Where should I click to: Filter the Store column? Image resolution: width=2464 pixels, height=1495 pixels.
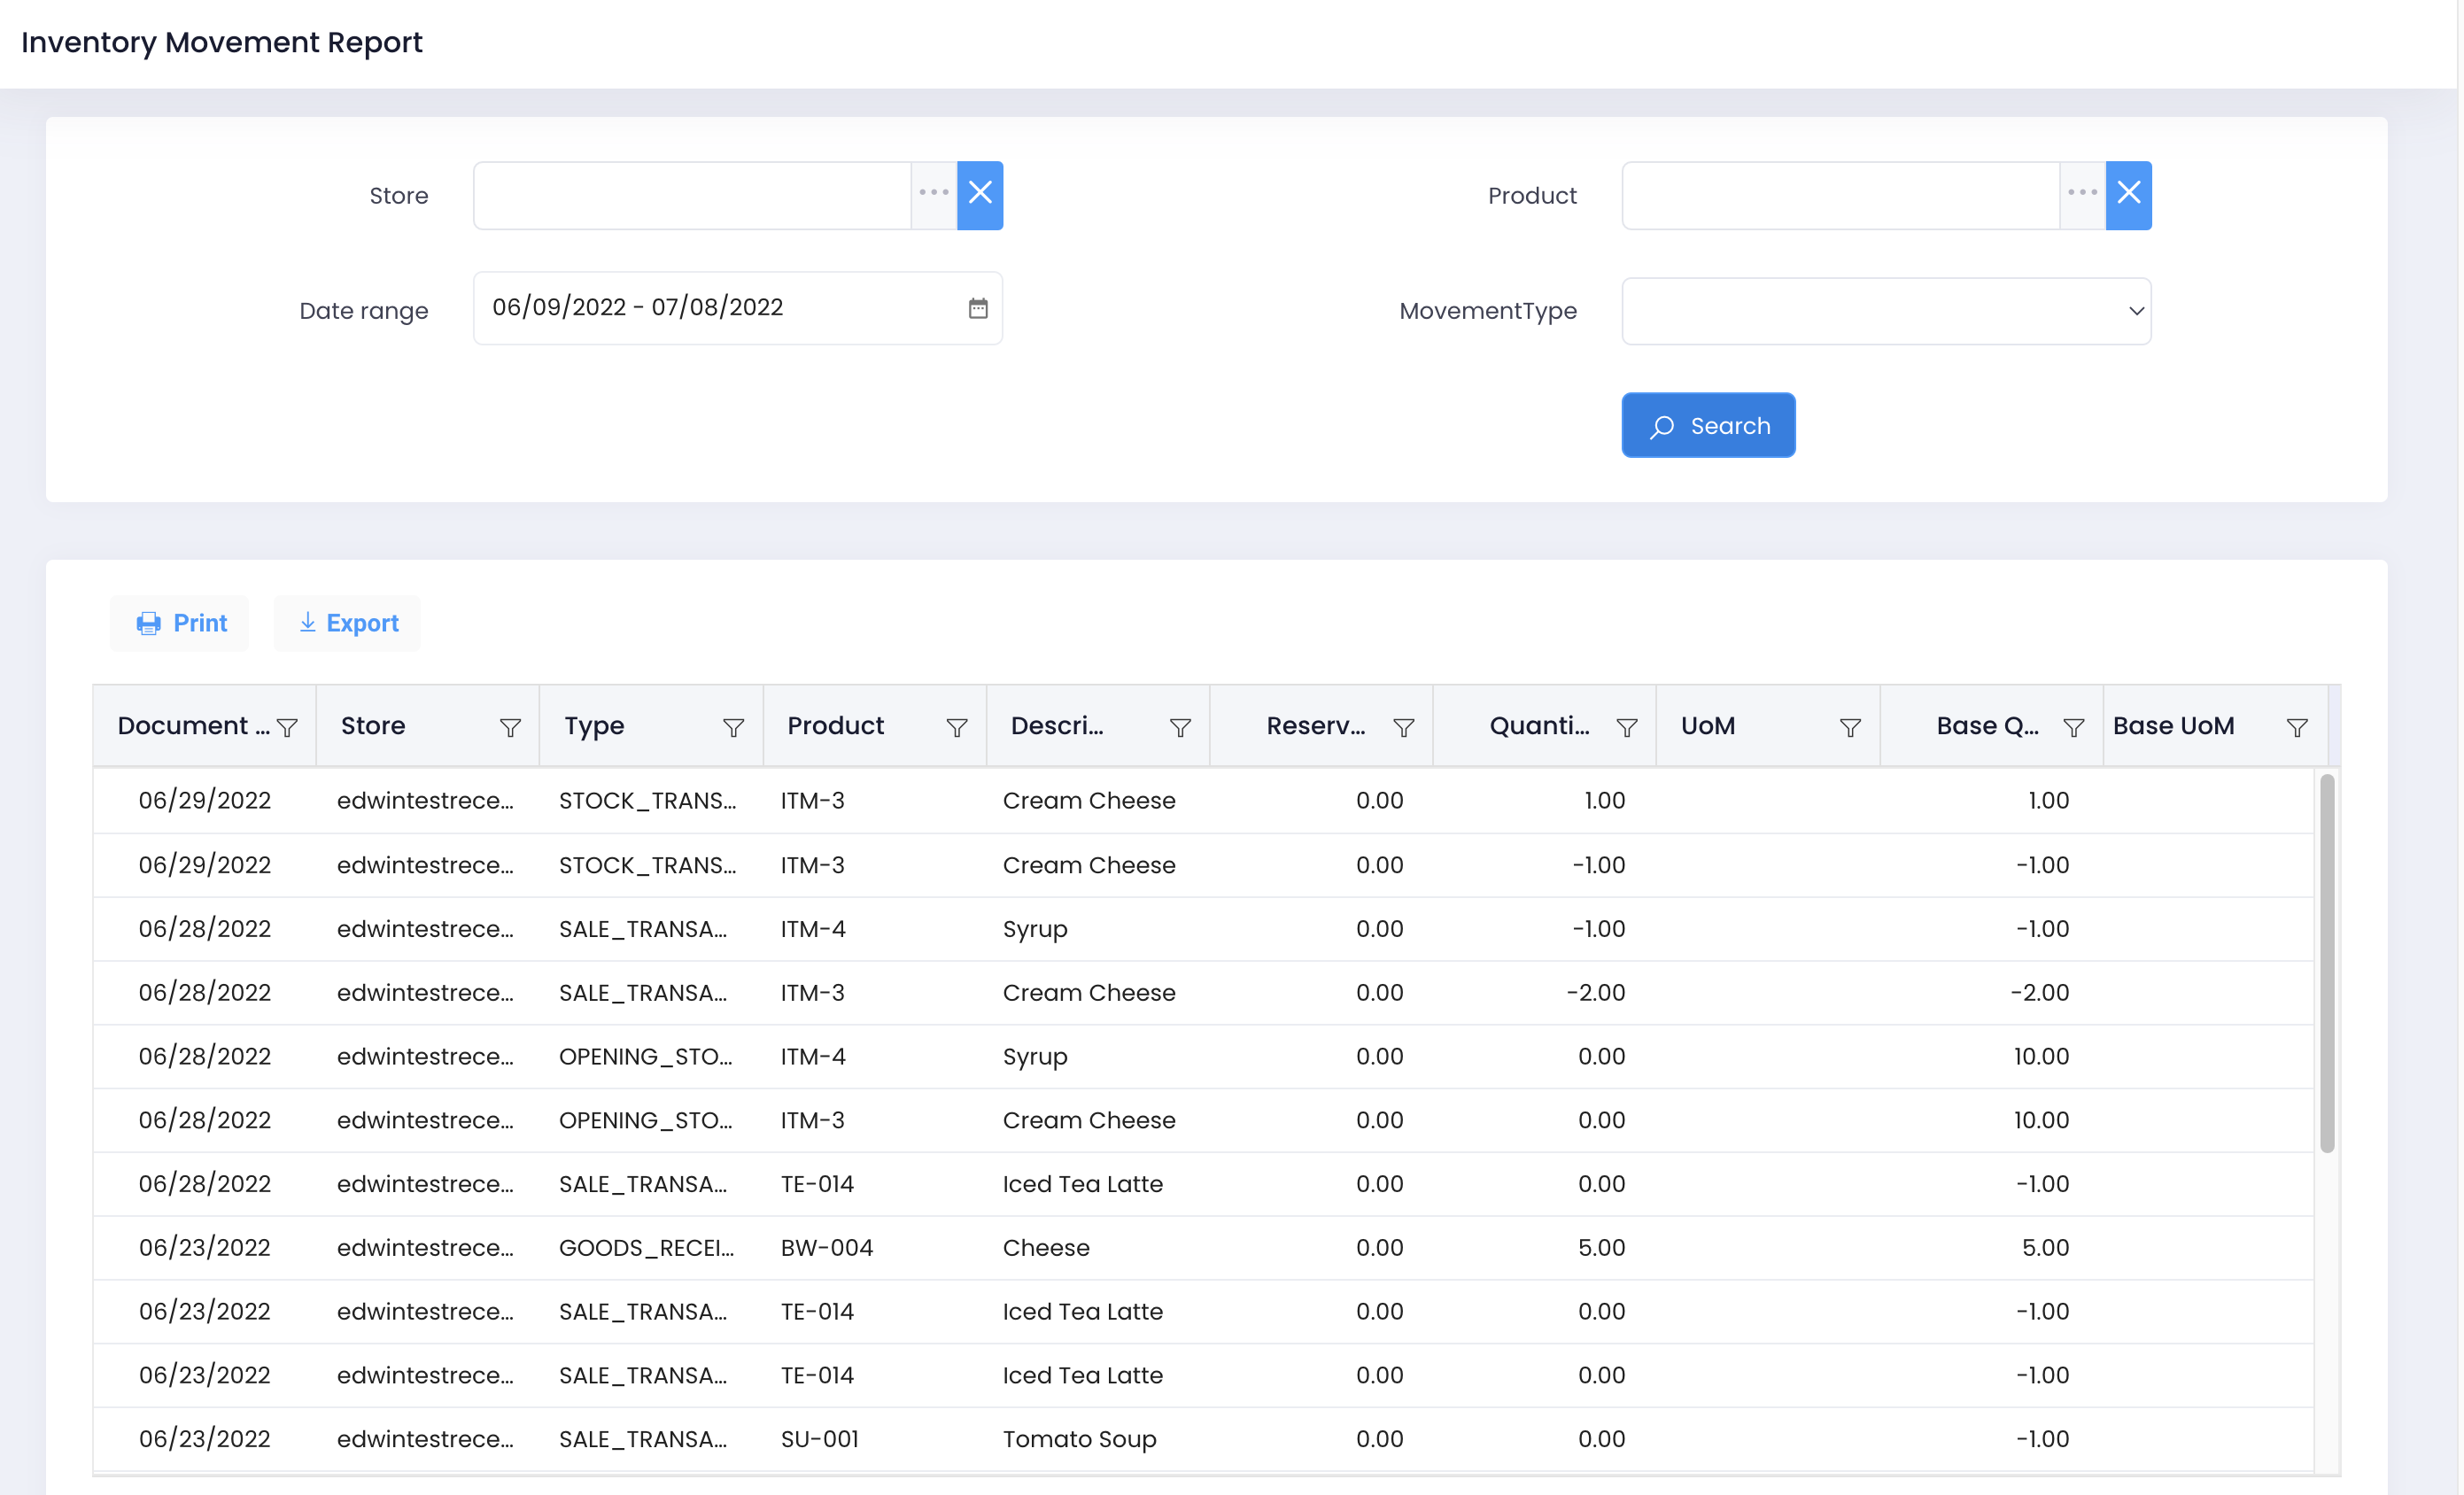[510, 727]
